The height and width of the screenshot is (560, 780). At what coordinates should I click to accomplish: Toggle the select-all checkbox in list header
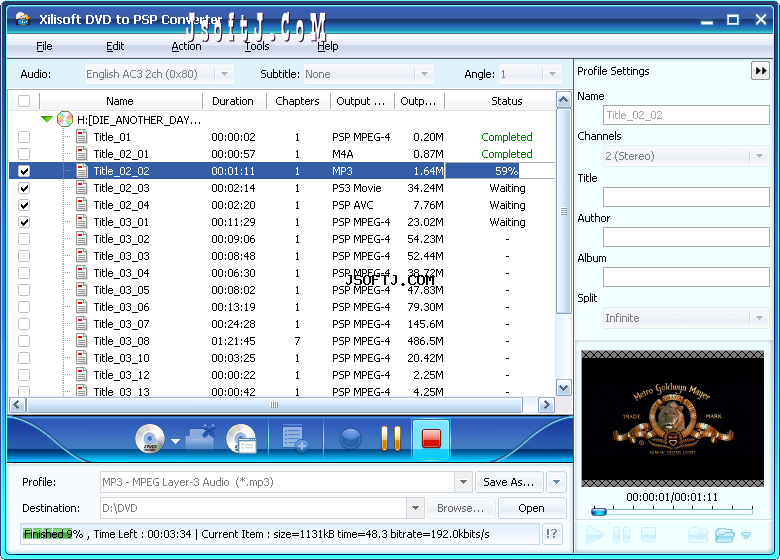pyautogui.click(x=24, y=101)
